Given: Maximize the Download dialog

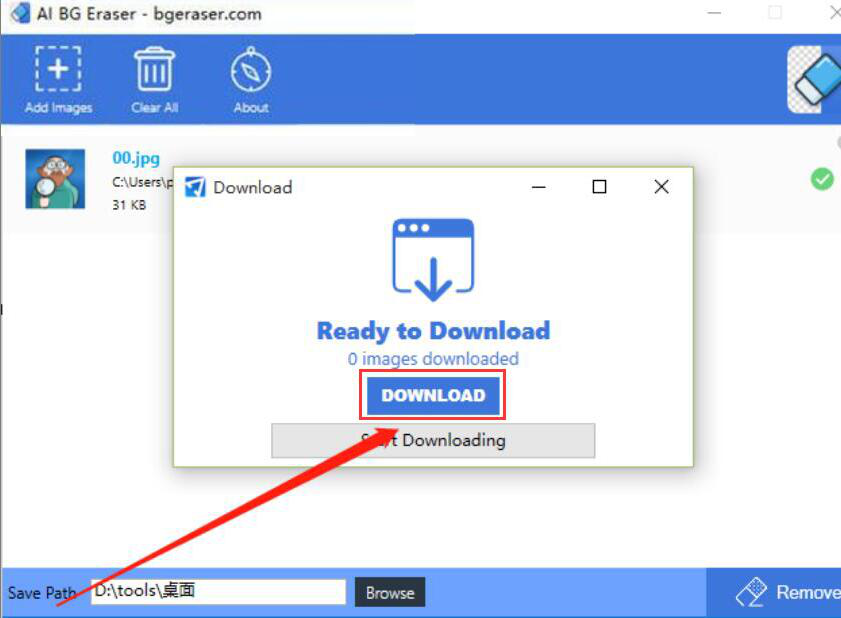Looking at the screenshot, I should [x=599, y=187].
